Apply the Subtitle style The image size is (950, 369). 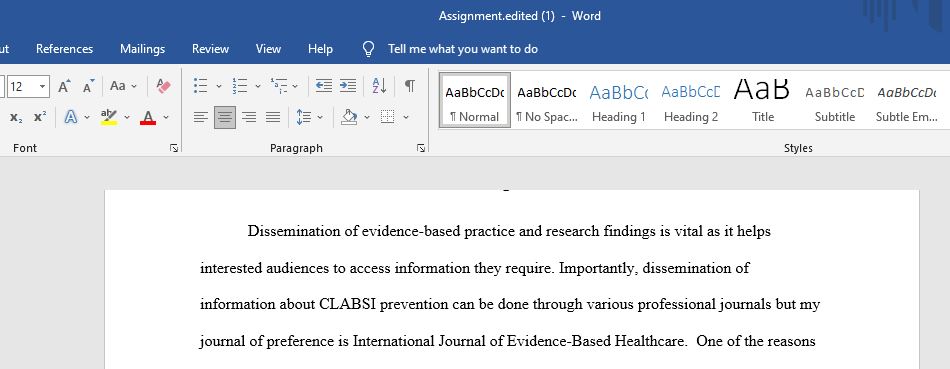pyautogui.click(x=835, y=101)
